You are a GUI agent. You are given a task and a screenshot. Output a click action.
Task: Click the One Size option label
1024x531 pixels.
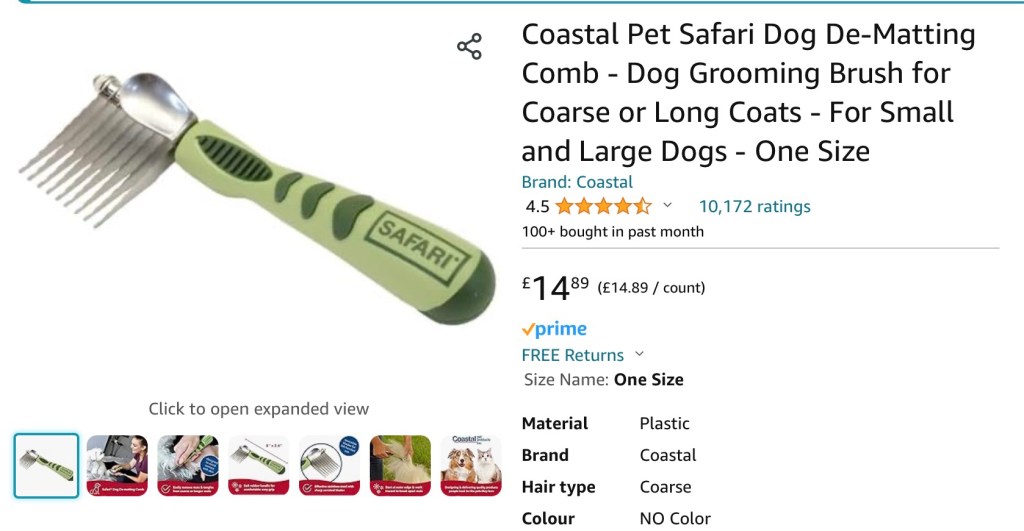[x=648, y=380]
